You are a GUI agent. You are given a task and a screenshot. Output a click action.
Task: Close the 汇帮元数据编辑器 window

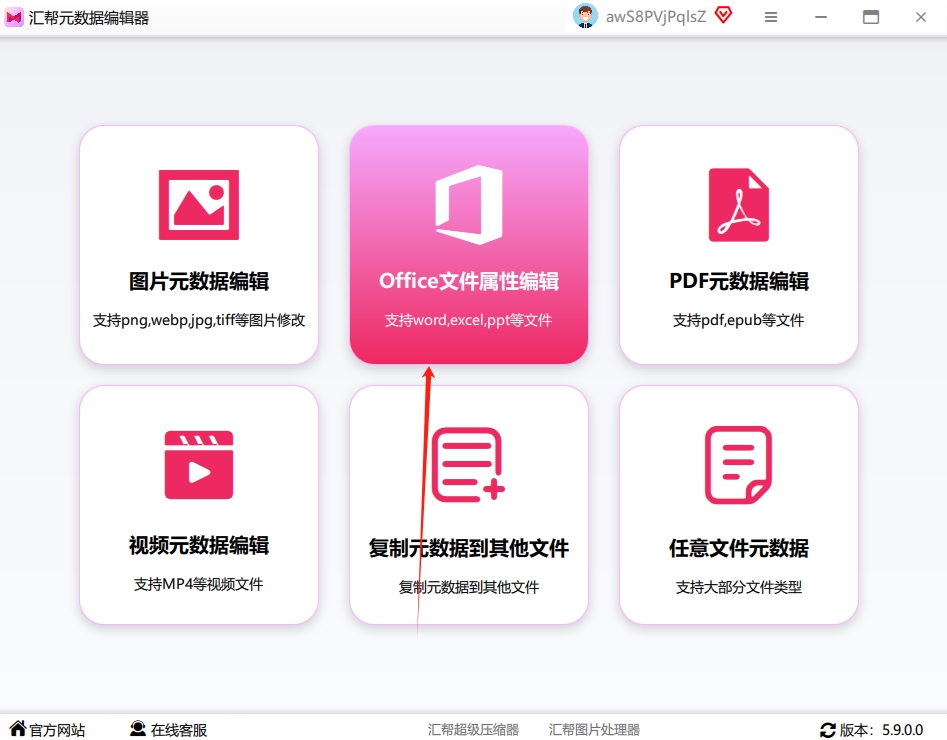pyautogui.click(x=921, y=17)
